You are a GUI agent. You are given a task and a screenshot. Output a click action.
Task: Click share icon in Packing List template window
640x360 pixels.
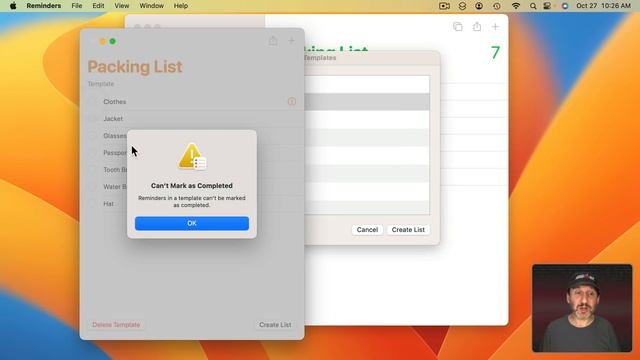(x=273, y=41)
